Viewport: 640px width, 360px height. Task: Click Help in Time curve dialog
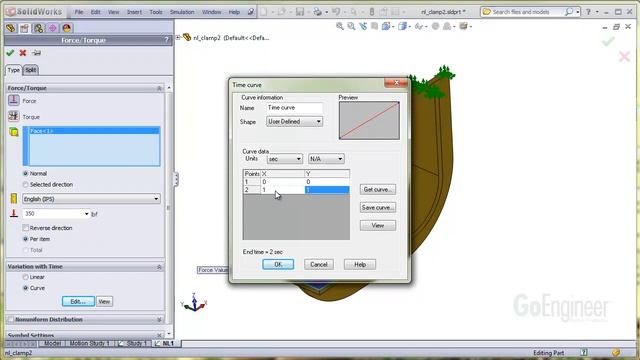click(360, 264)
